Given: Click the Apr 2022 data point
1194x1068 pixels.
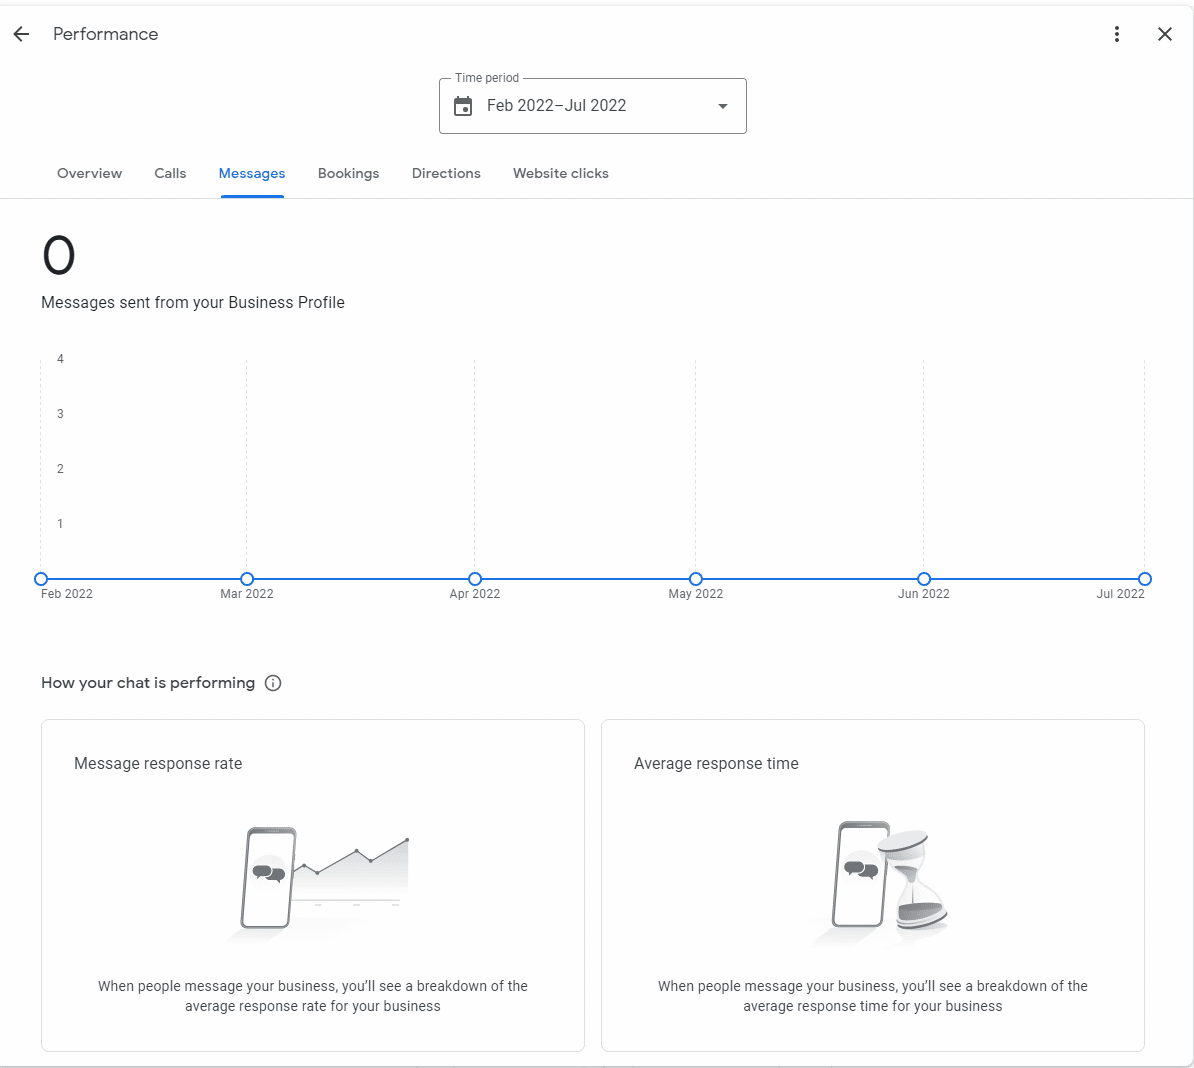Looking at the screenshot, I should coord(475,579).
